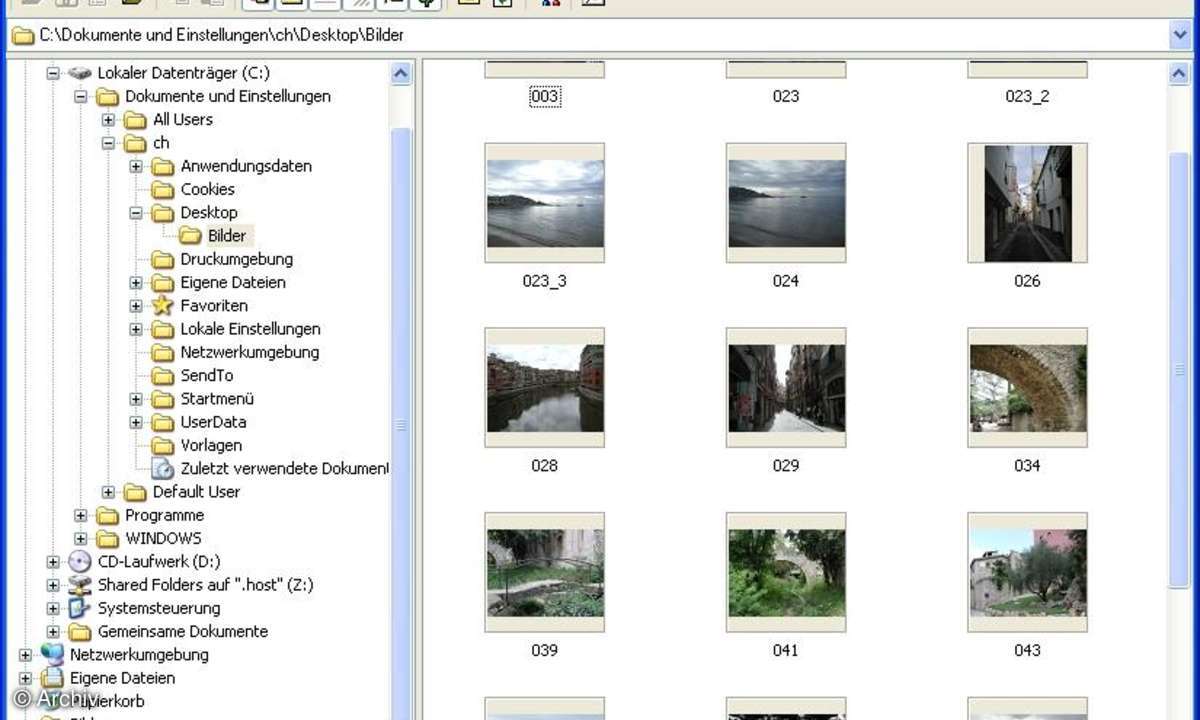Select the Startmenü folder label
The width and height of the screenshot is (1200, 720).
click(x=217, y=399)
